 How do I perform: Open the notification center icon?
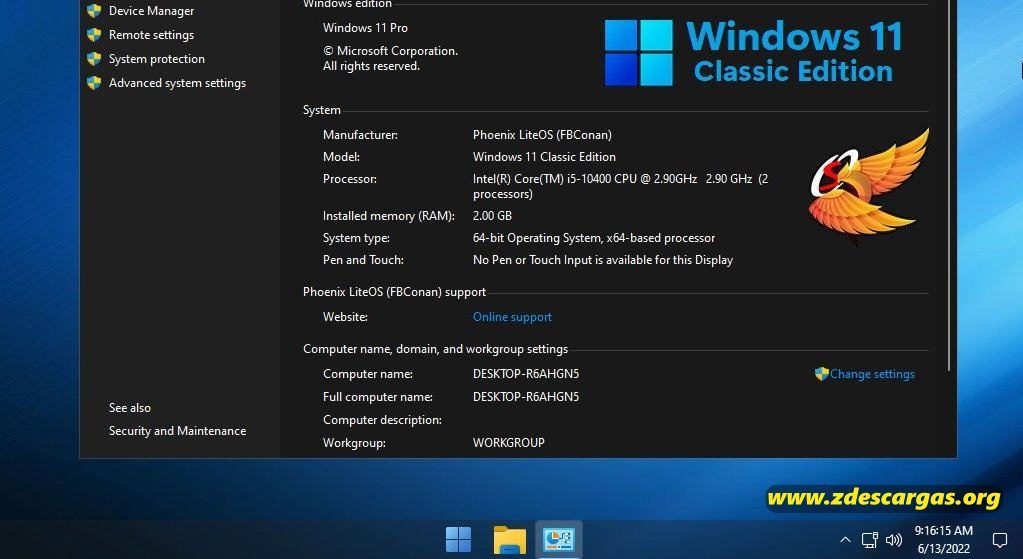point(1000,539)
